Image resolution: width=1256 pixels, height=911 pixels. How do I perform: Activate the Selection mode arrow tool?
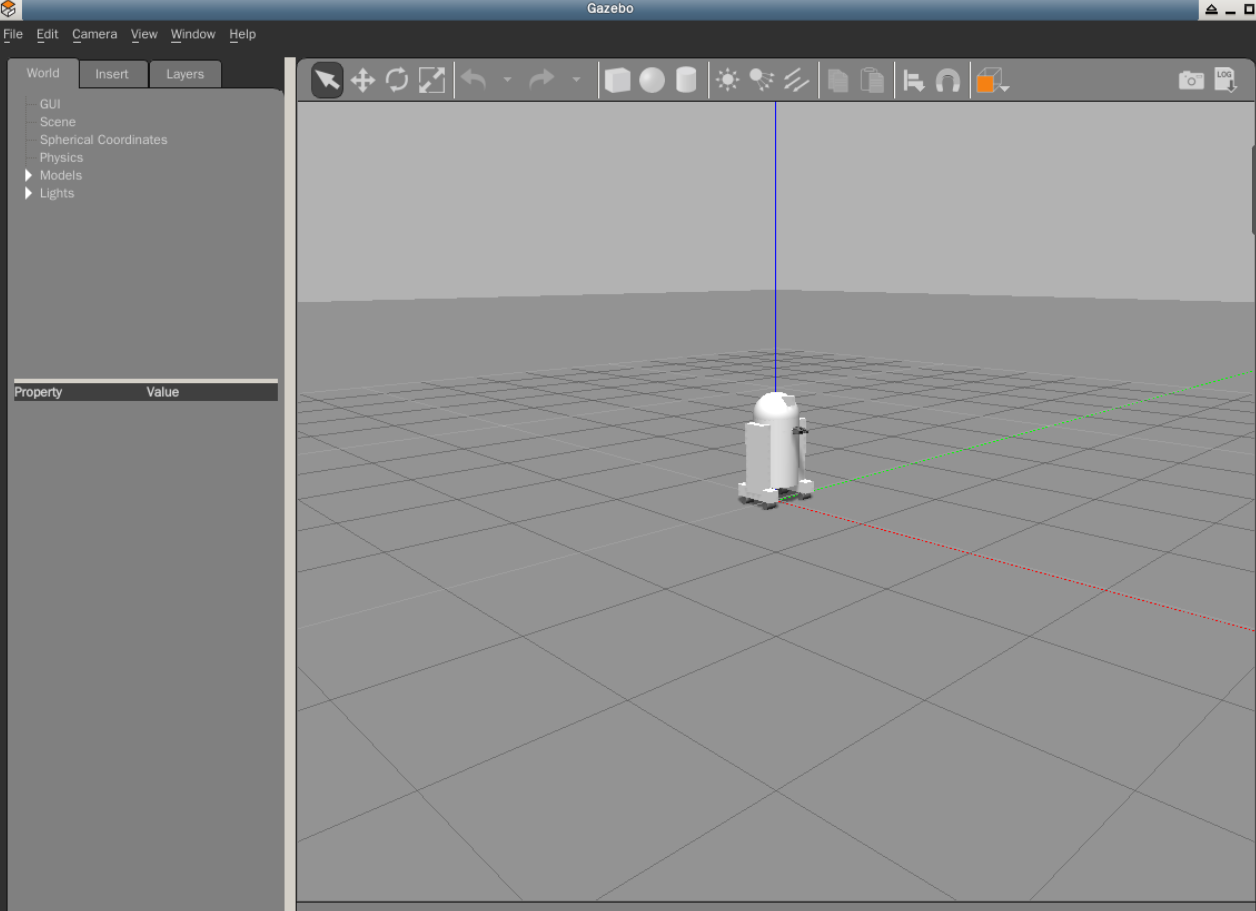[328, 81]
